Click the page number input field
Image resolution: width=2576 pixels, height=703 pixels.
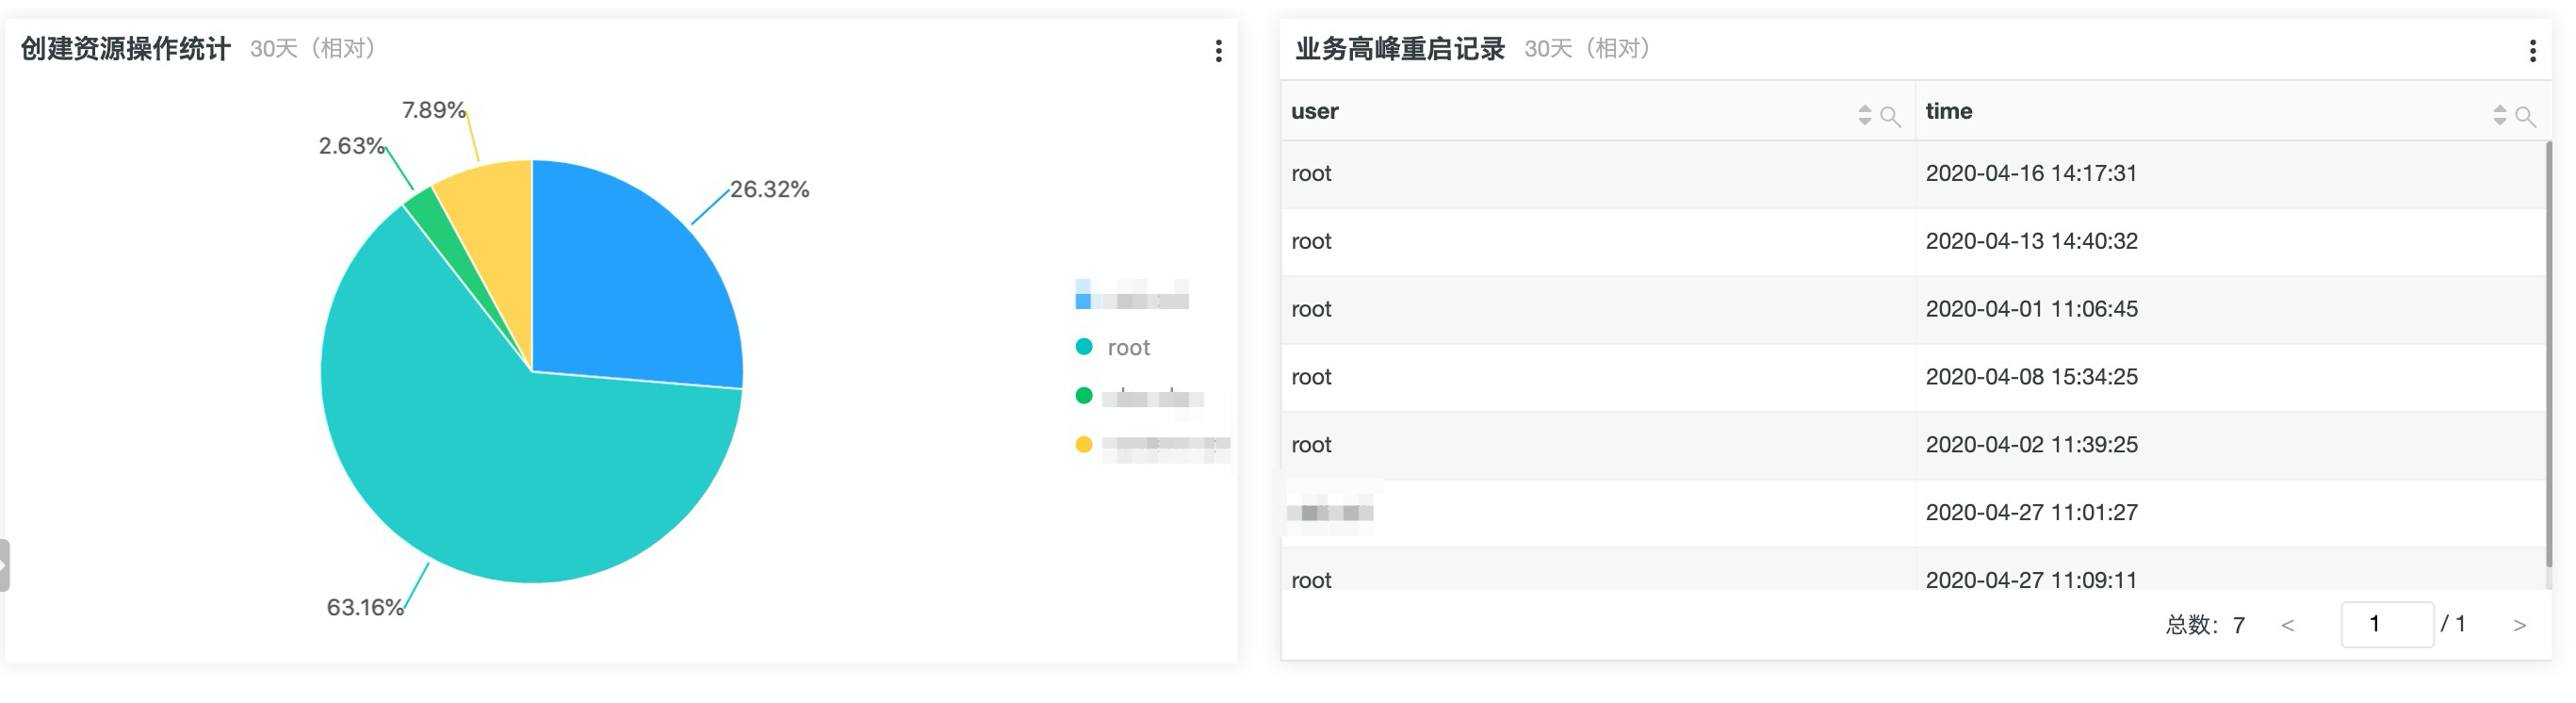point(2387,625)
